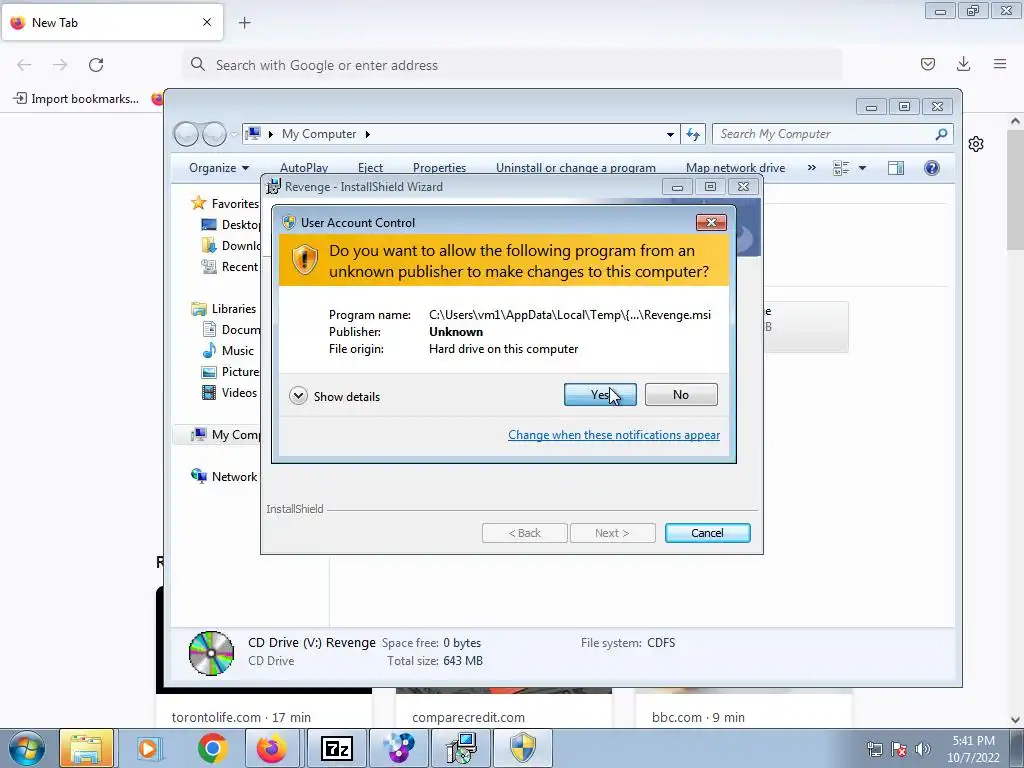Click the Favorites star icon
The image size is (1024, 768).
(199, 203)
